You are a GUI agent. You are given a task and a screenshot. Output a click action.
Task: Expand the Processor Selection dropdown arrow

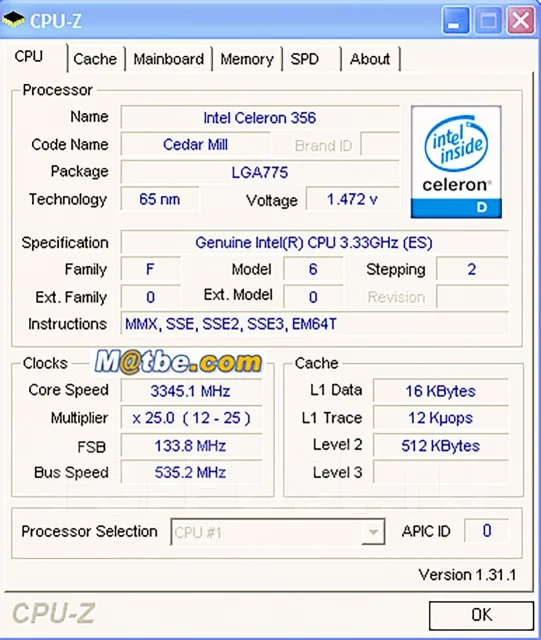click(x=373, y=532)
